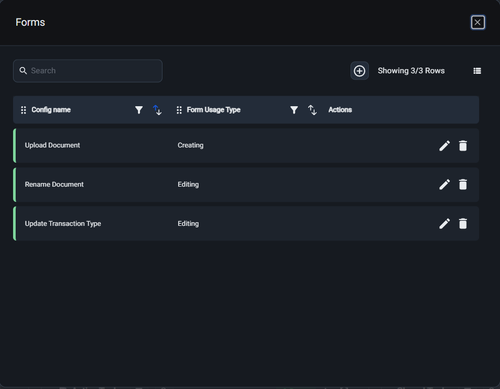
Task: Click the Showing 3/3 Rows label
Action: [x=411, y=71]
